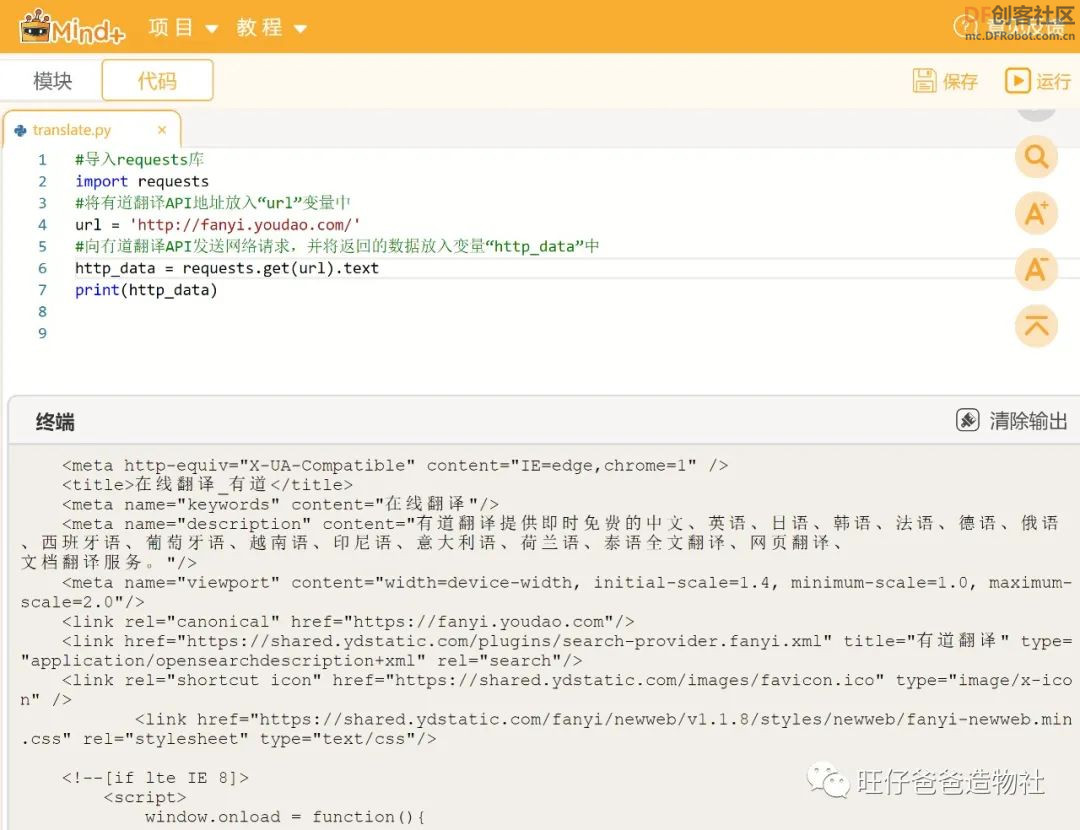Switch to the 模块 tab

coord(52,81)
